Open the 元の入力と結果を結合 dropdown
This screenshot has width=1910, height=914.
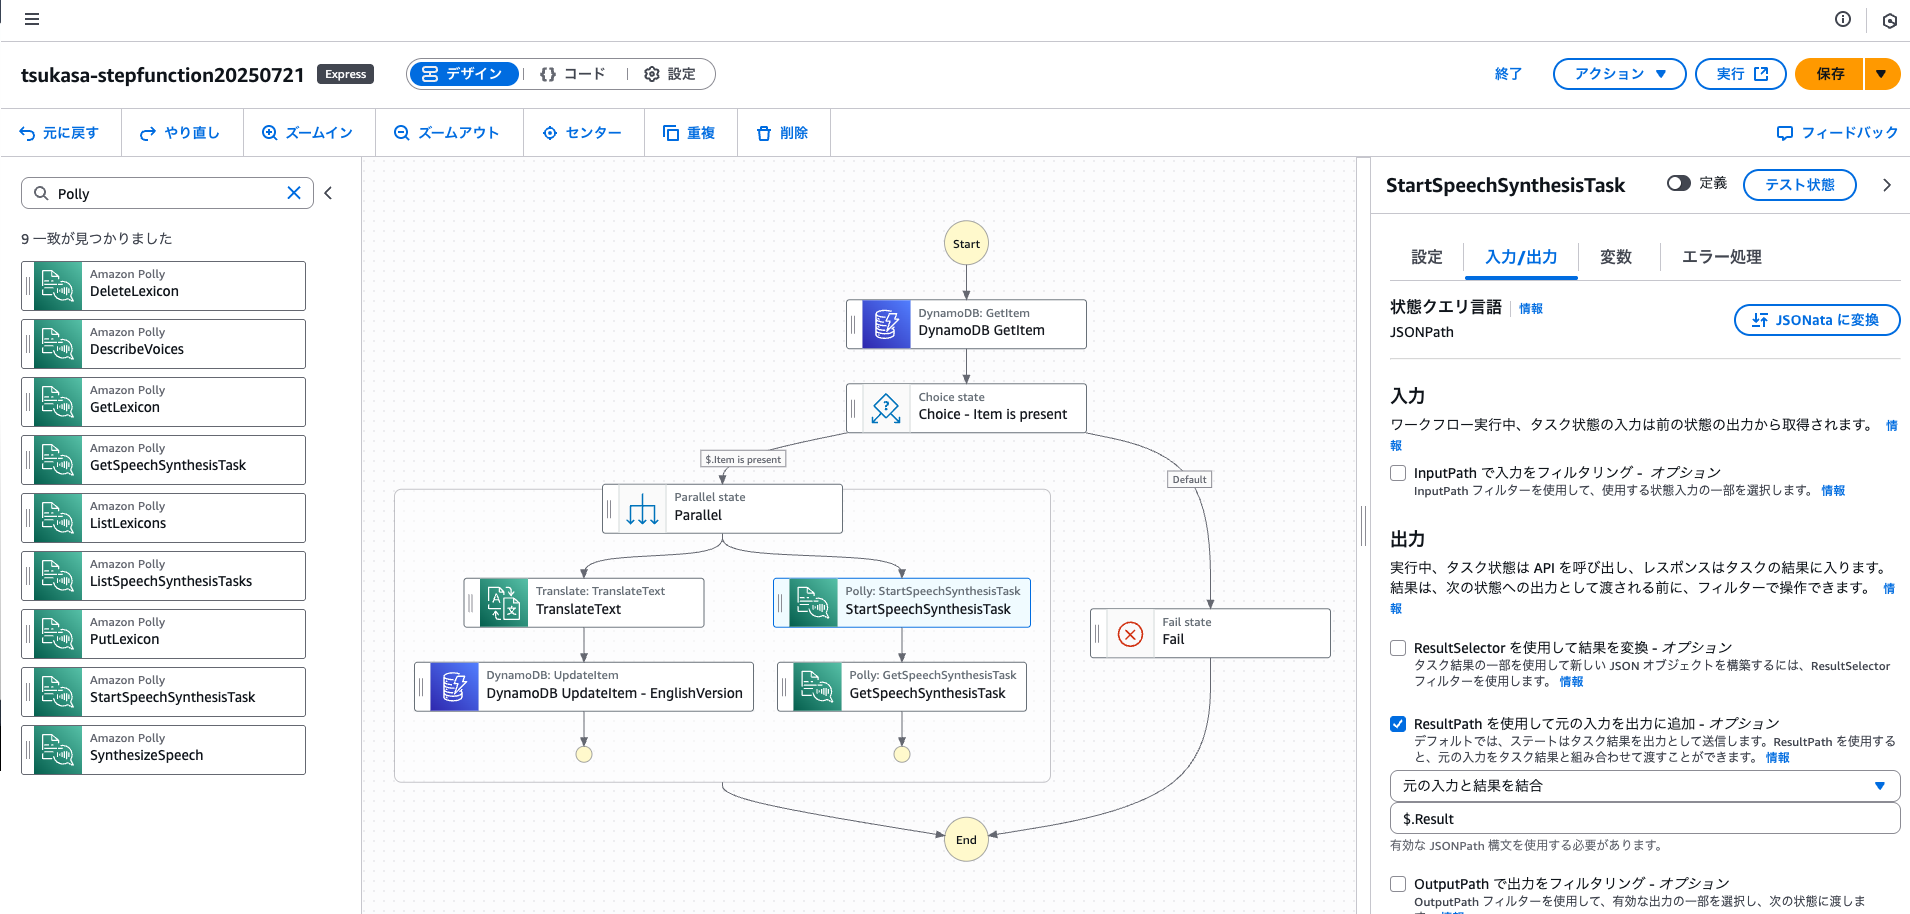[x=1645, y=786]
